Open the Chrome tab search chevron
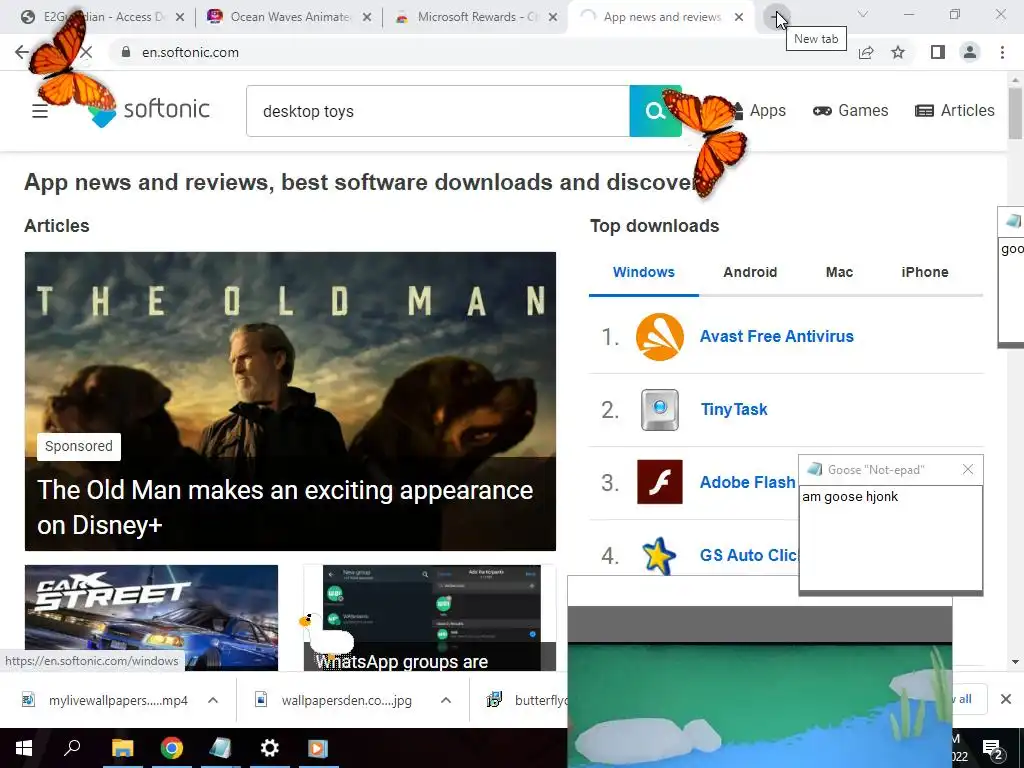This screenshot has height=768, width=1024. click(863, 14)
